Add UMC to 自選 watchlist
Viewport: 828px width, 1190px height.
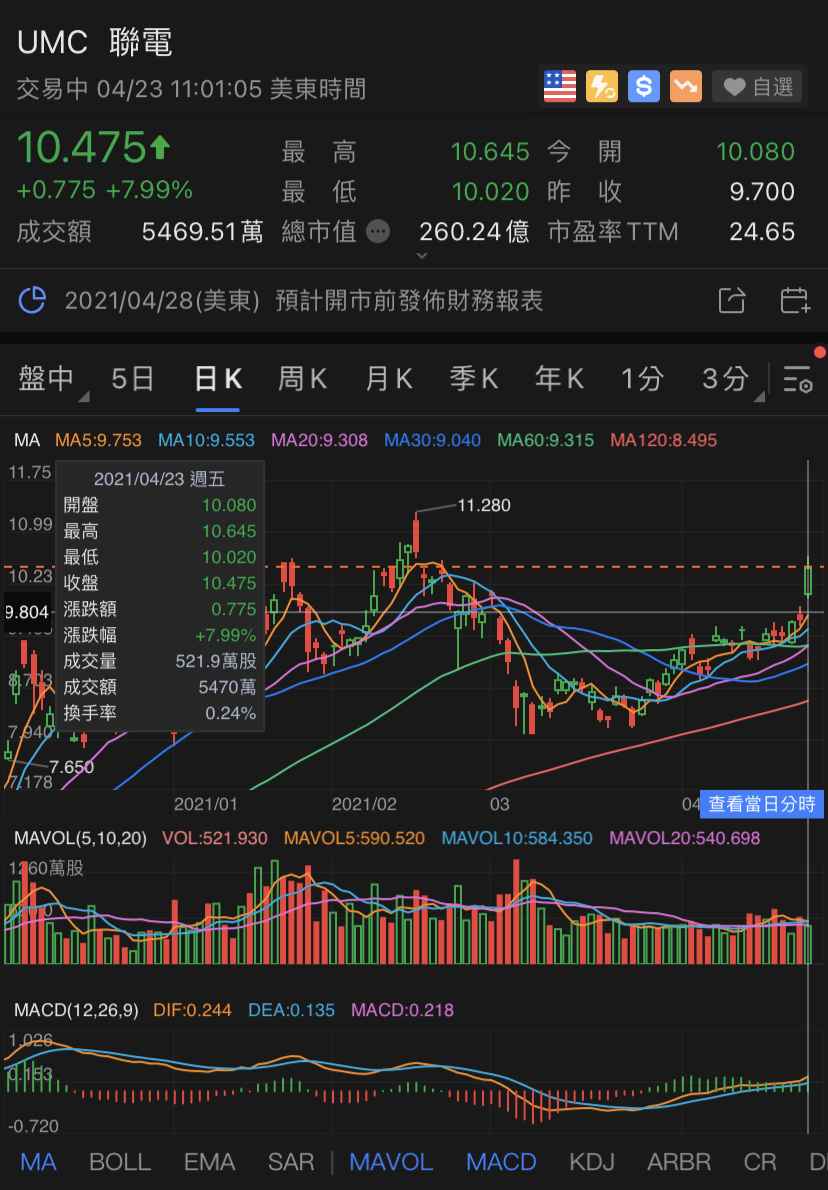(x=757, y=87)
